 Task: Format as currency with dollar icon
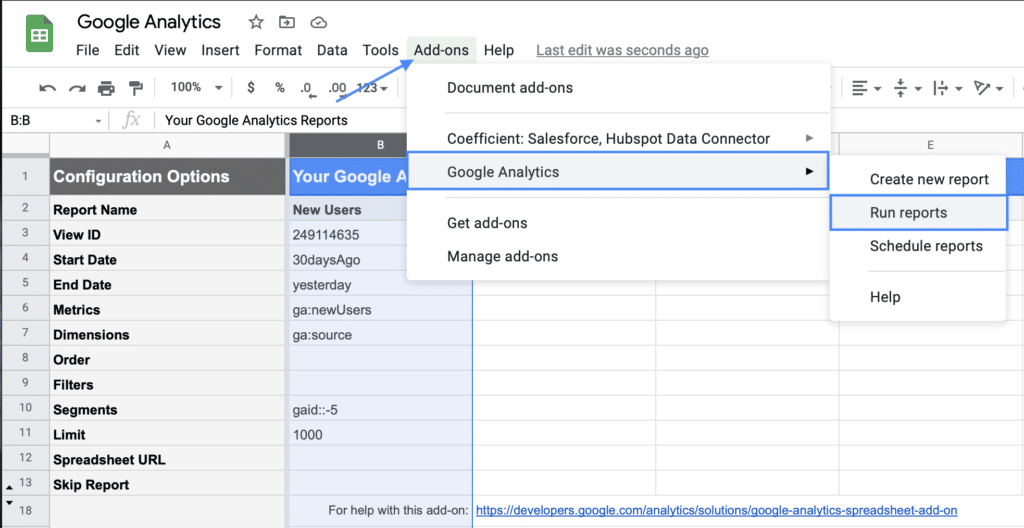251,88
